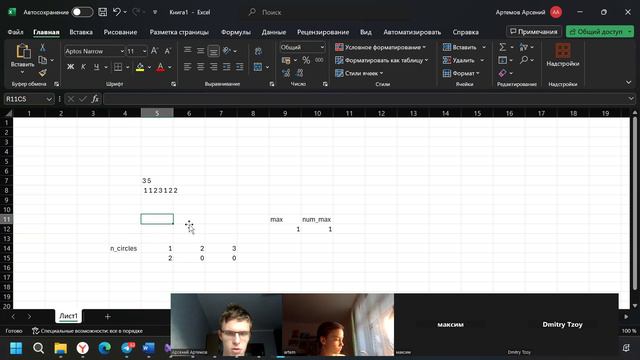
Task: Increase font size with large A
Action: [154, 51]
